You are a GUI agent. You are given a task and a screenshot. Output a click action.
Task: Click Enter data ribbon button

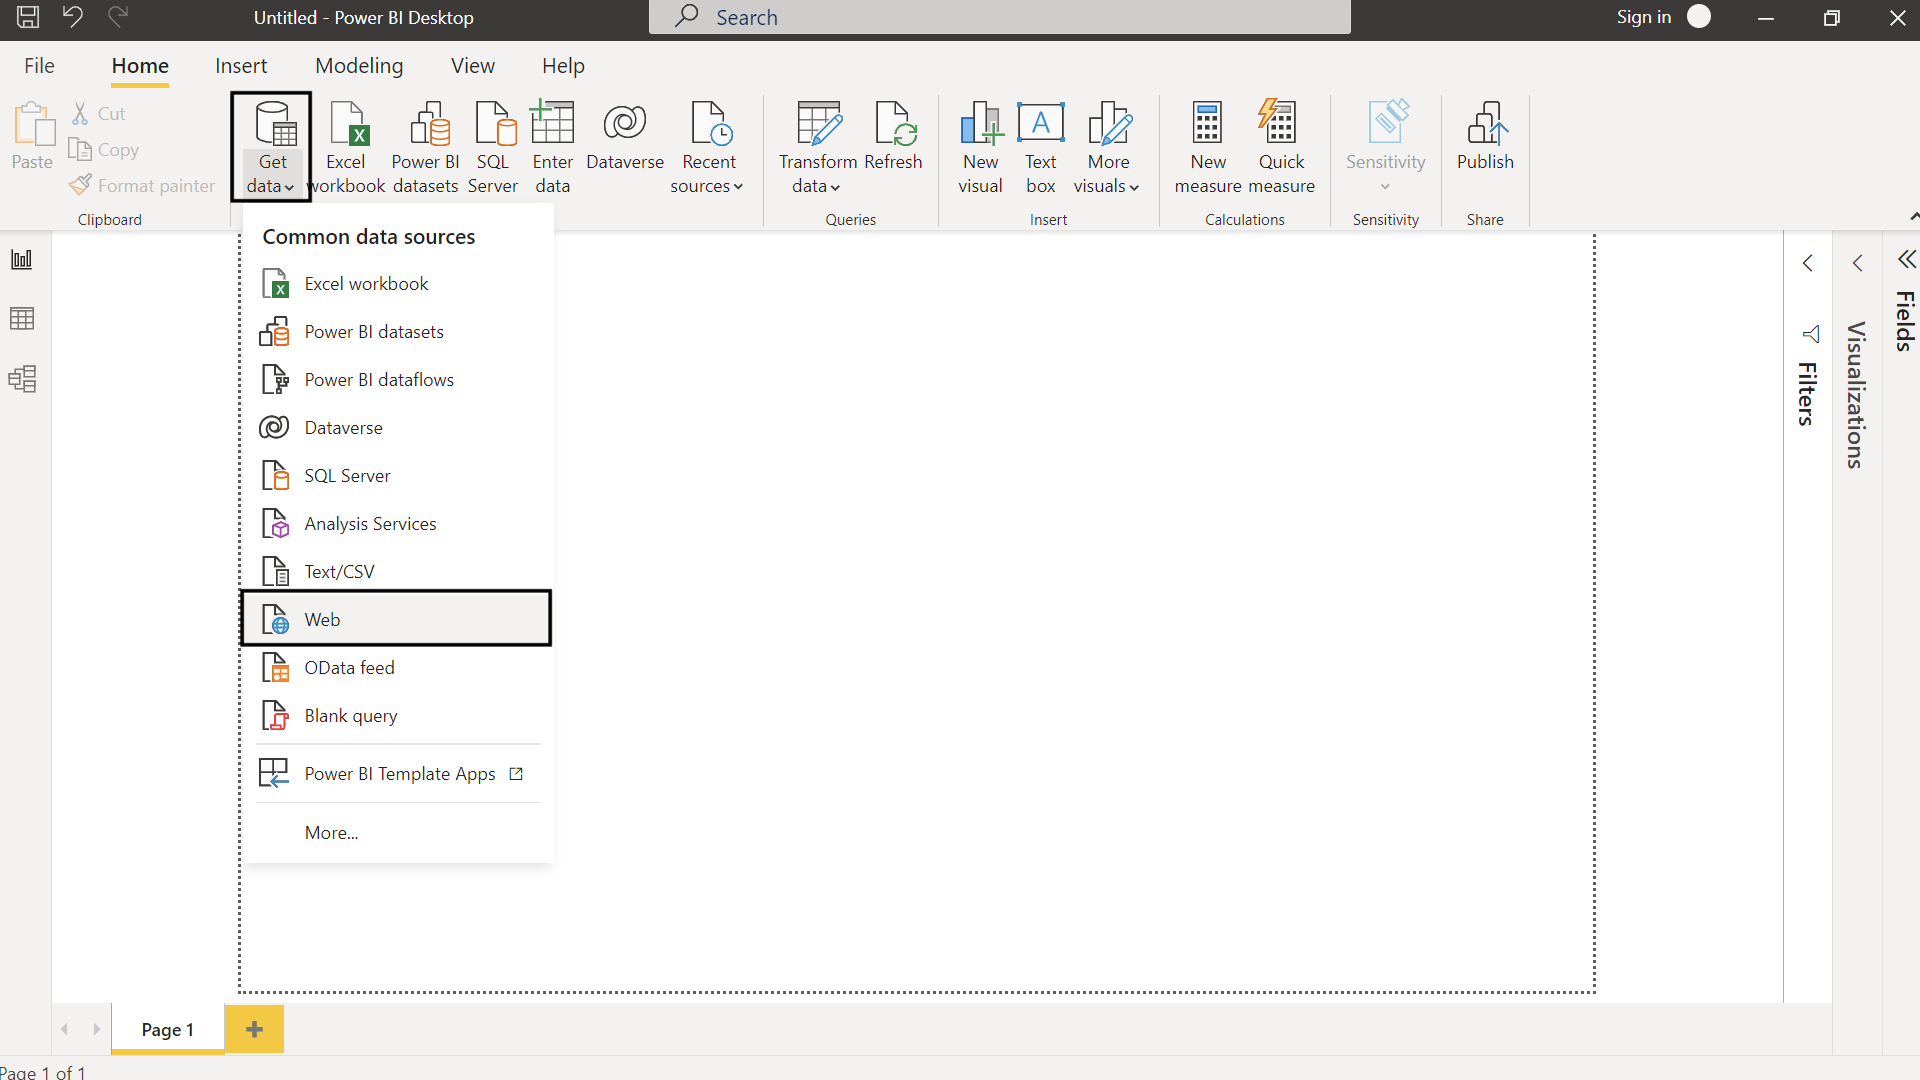552,147
